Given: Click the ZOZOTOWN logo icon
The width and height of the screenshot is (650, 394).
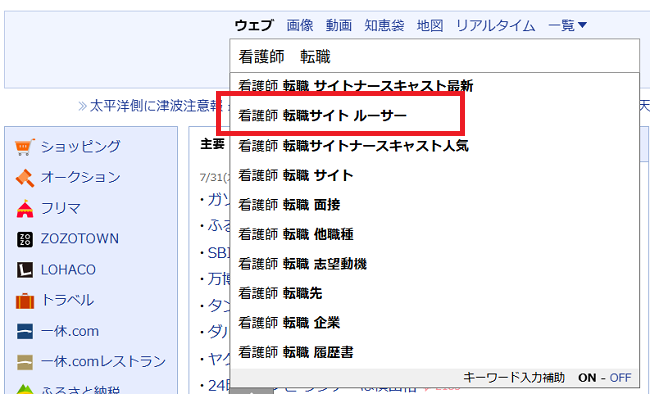Looking at the screenshot, I should click(x=24, y=239).
